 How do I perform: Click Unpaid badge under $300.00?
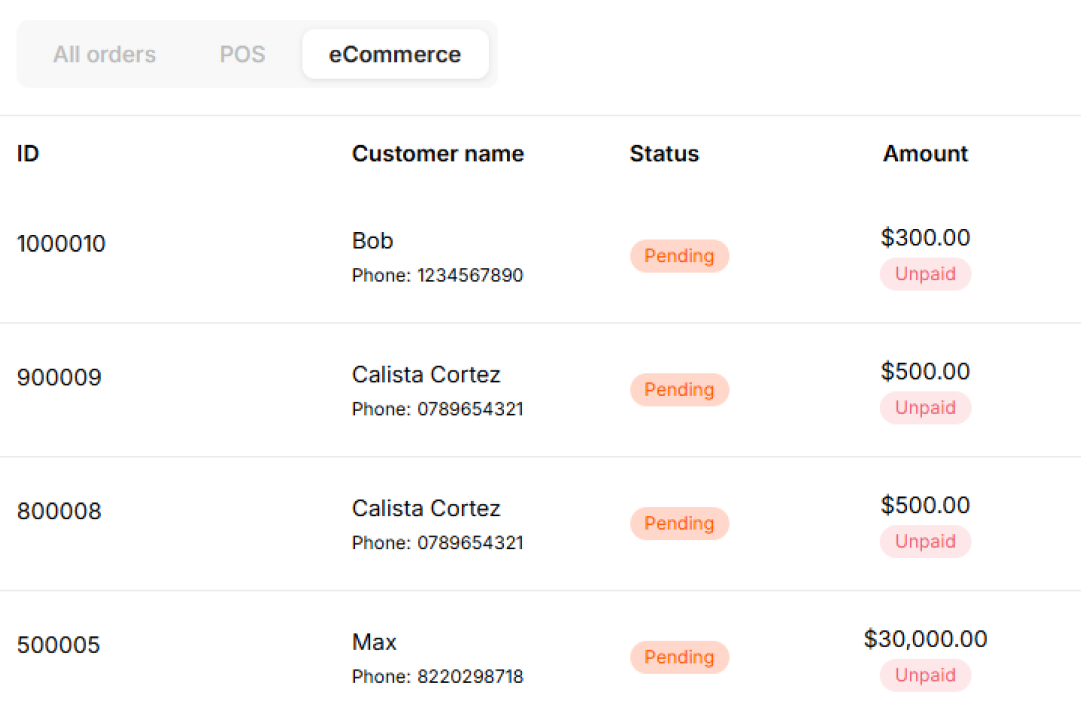pyautogui.click(x=925, y=274)
